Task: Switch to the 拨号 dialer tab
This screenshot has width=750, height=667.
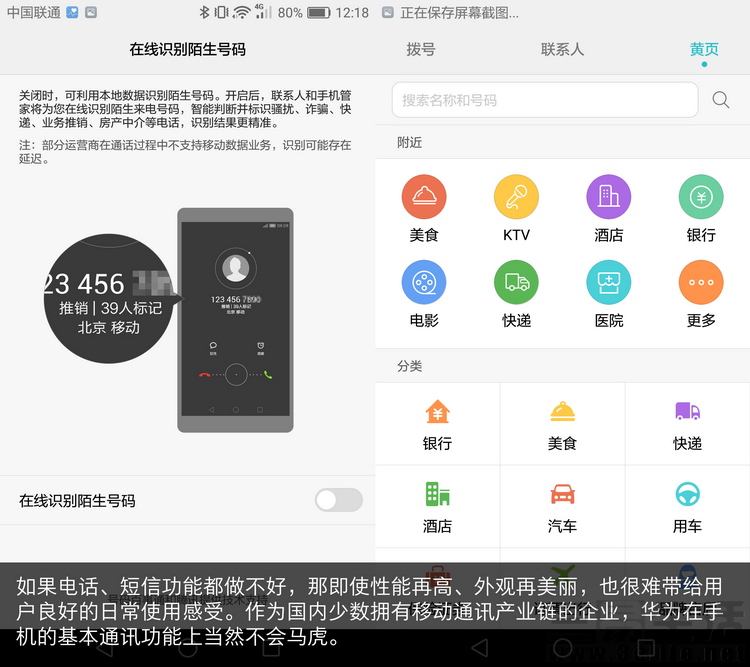Action: click(421, 49)
